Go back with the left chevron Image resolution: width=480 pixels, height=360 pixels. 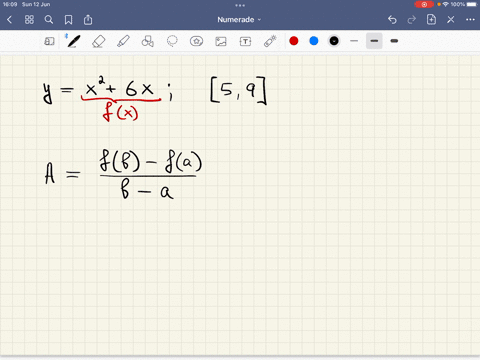(10, 20)
